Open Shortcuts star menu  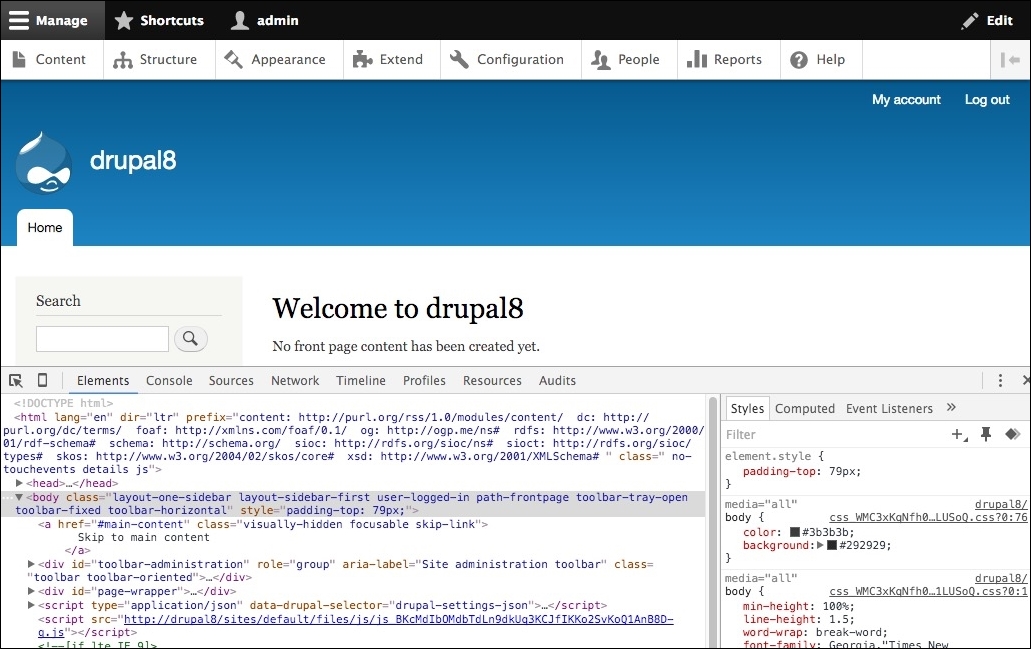[x=159, y=20]
